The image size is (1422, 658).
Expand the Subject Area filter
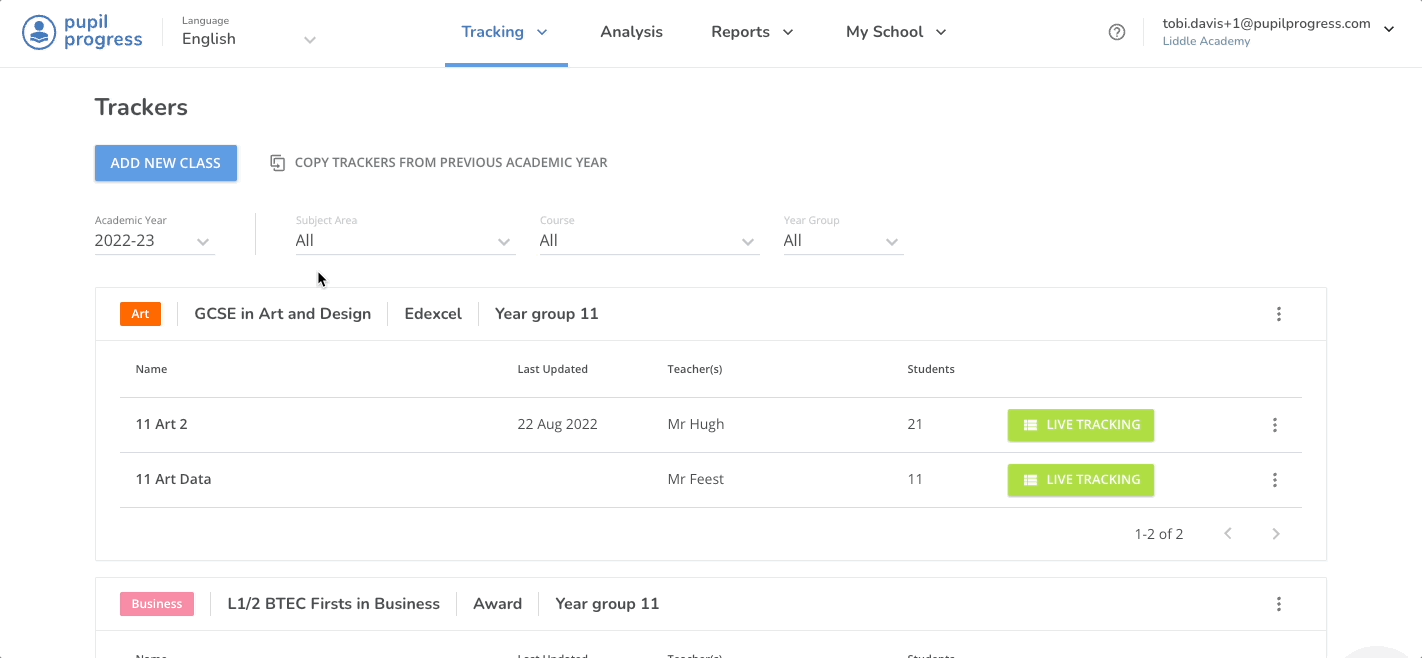pos(502,241)
